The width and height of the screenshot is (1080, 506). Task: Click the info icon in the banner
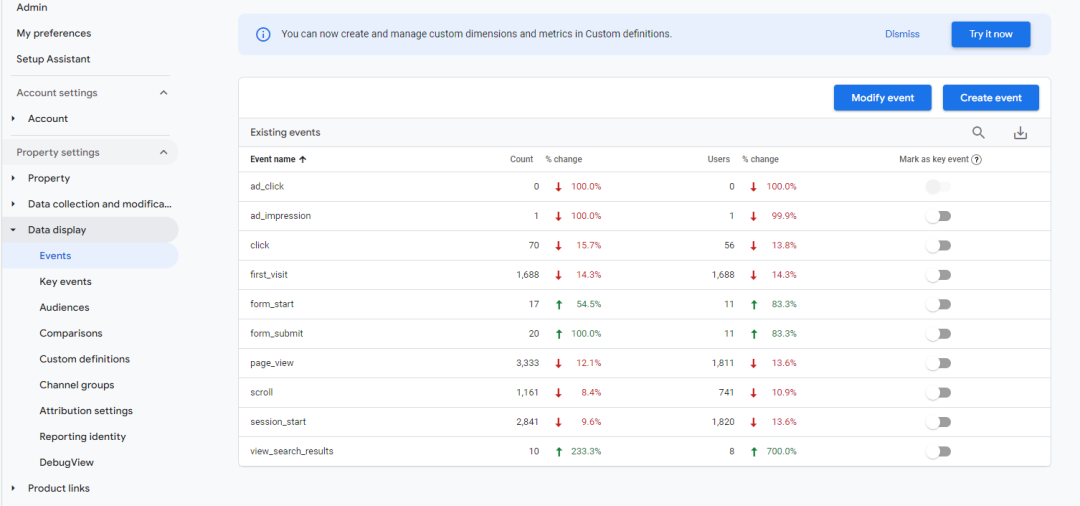(x=263, y=34)
